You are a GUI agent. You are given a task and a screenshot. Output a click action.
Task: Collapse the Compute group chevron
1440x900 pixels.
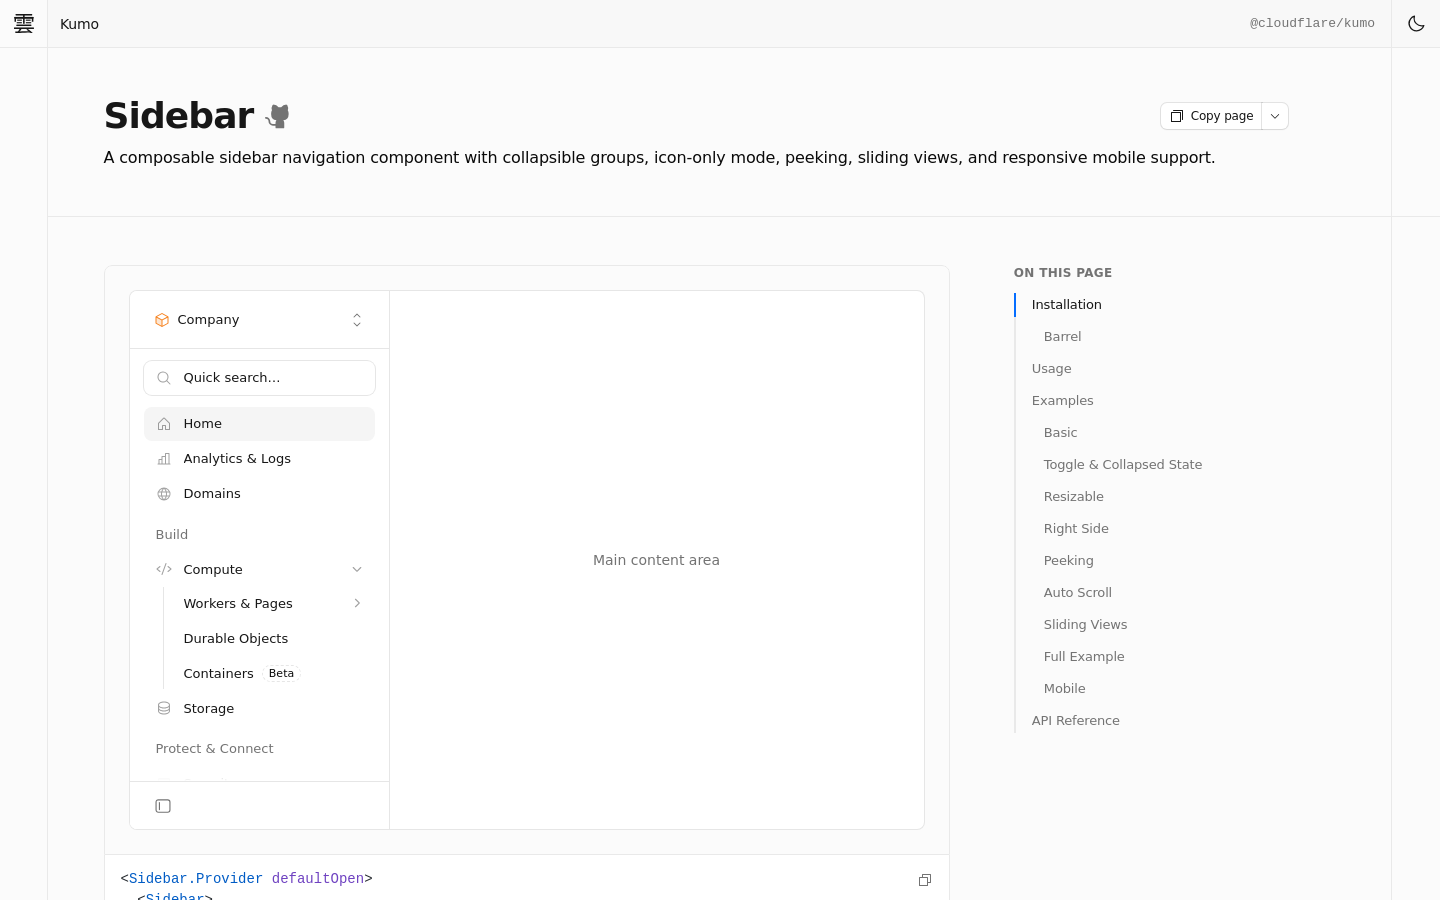[357, 569]
